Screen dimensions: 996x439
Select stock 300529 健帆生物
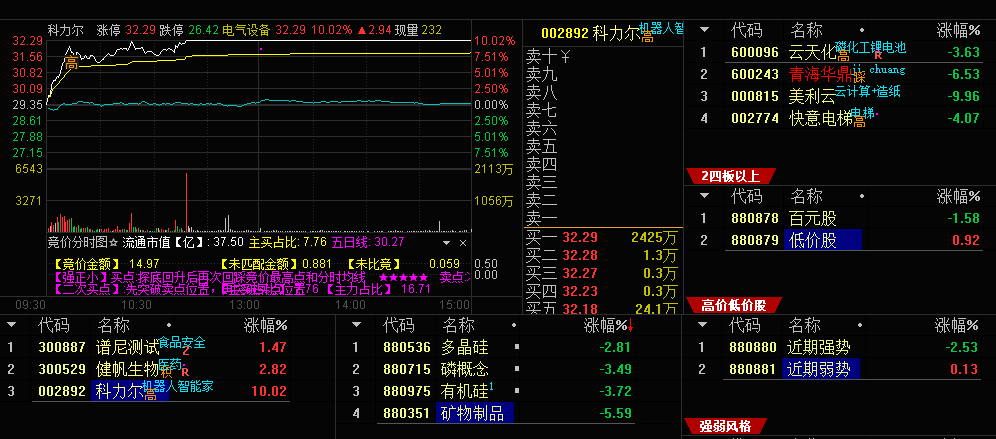147,369
